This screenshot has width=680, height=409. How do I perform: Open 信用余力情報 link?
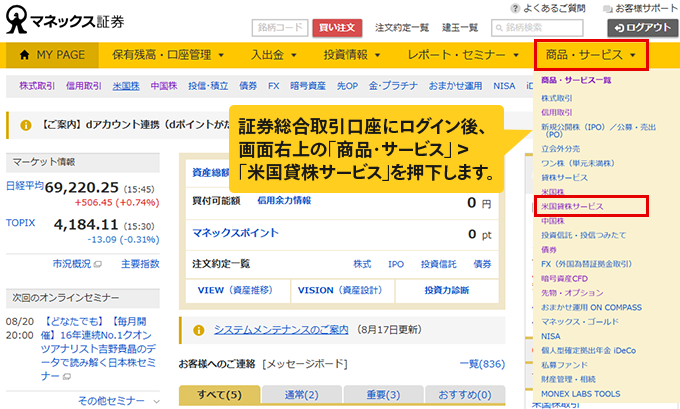(x=284, y=200)
